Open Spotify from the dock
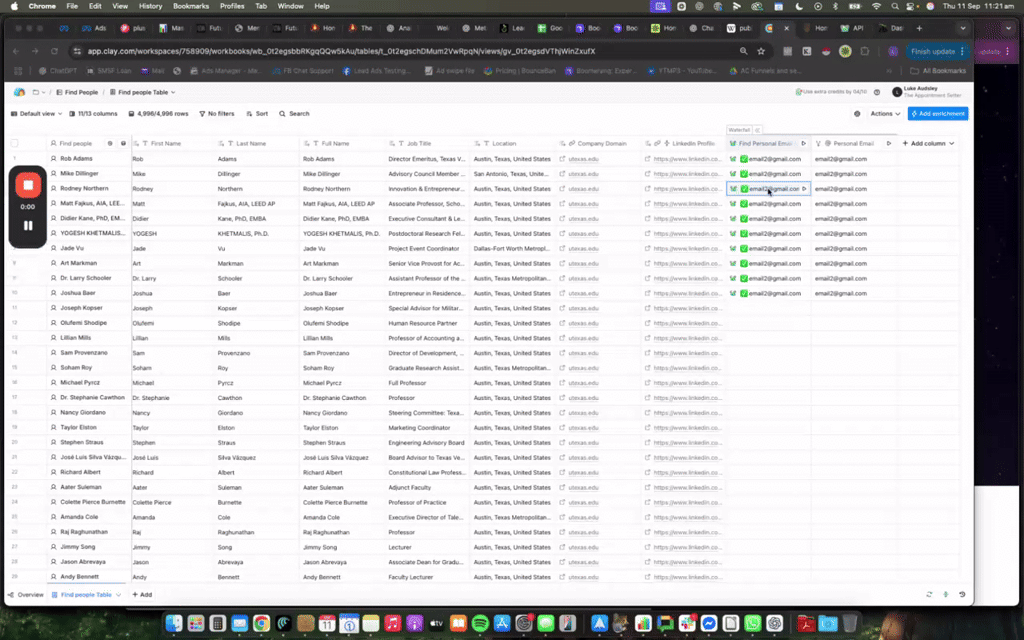The width and height of the screenshot is (1024, 640). point(479,623)
